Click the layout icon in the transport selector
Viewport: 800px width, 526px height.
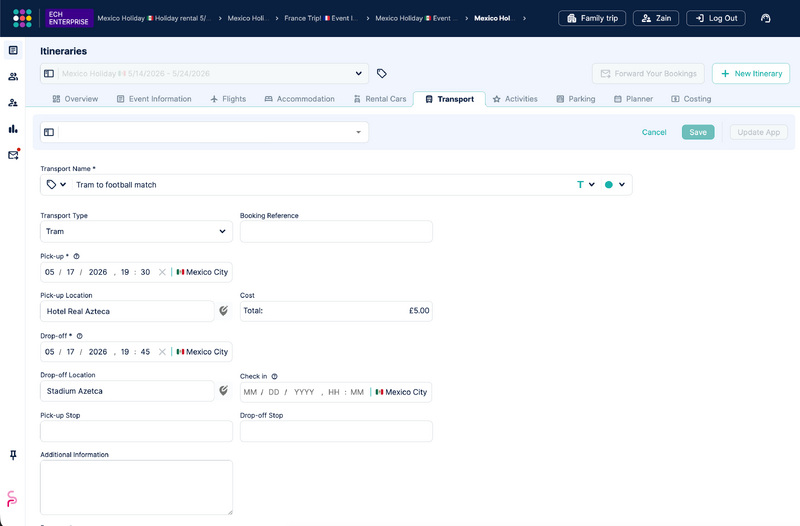point(49,132)
